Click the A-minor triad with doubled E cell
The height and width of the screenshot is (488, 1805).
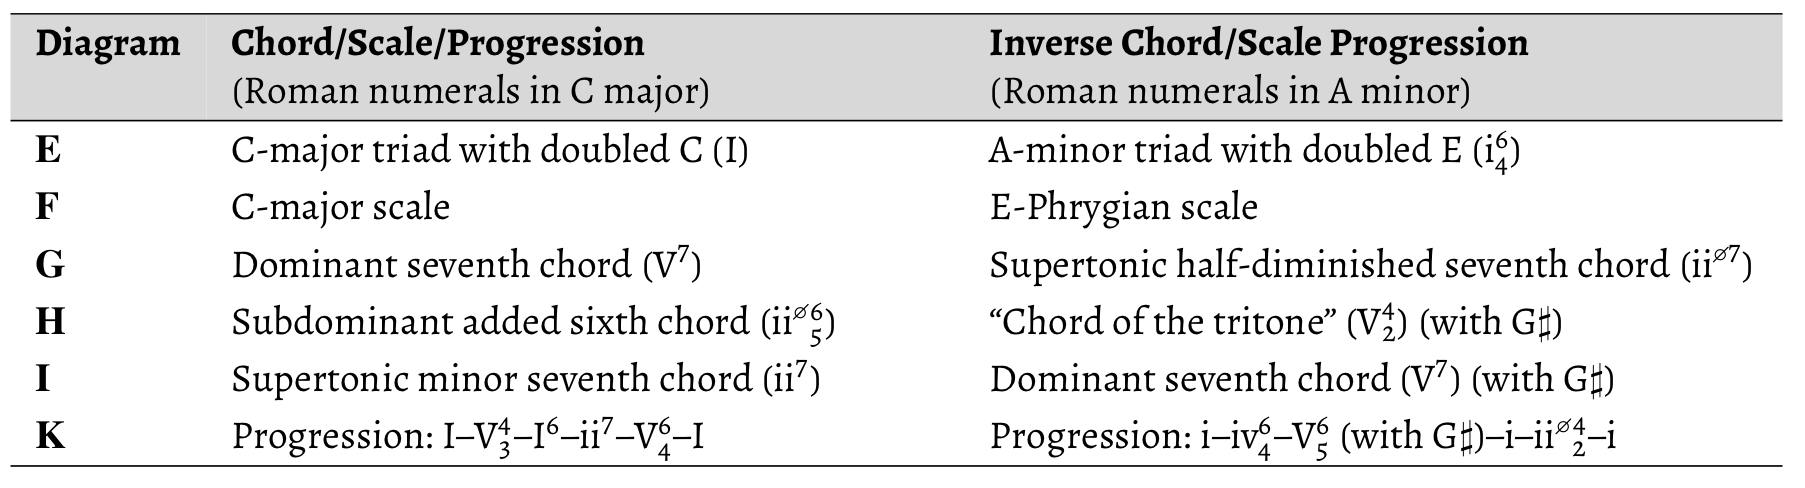point(1256,152)
